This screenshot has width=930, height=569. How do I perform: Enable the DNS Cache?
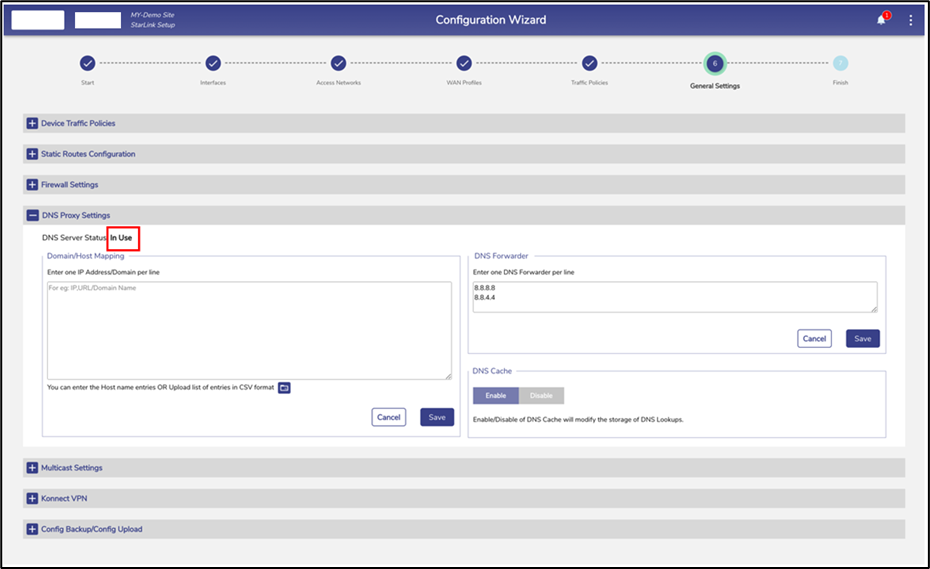[x=495, y=396]
